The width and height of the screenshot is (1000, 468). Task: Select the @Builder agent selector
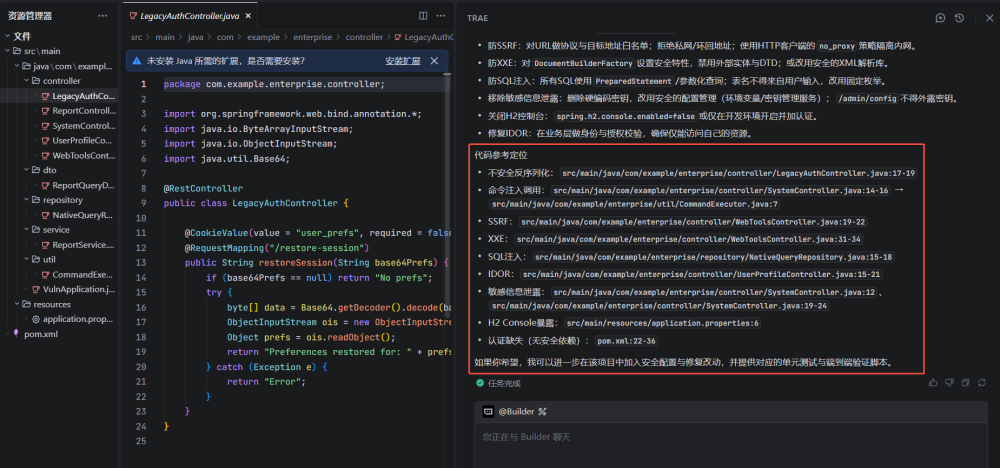coord(514,411)
